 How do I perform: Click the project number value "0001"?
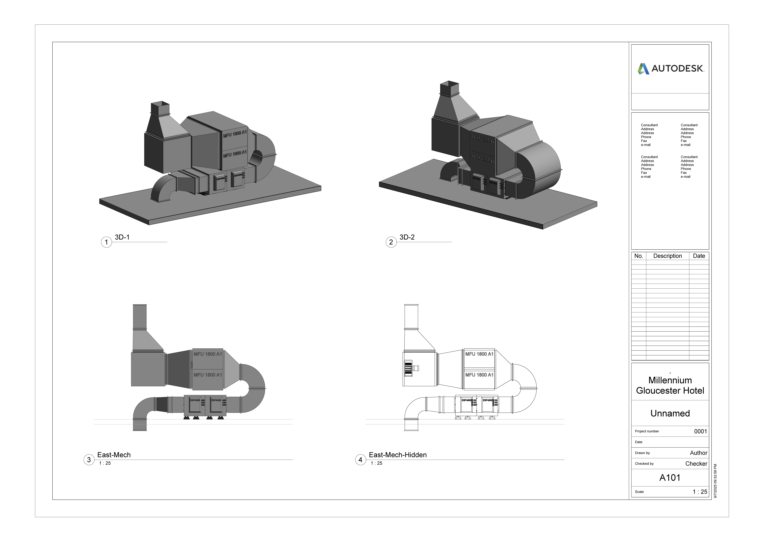(700, 431)
